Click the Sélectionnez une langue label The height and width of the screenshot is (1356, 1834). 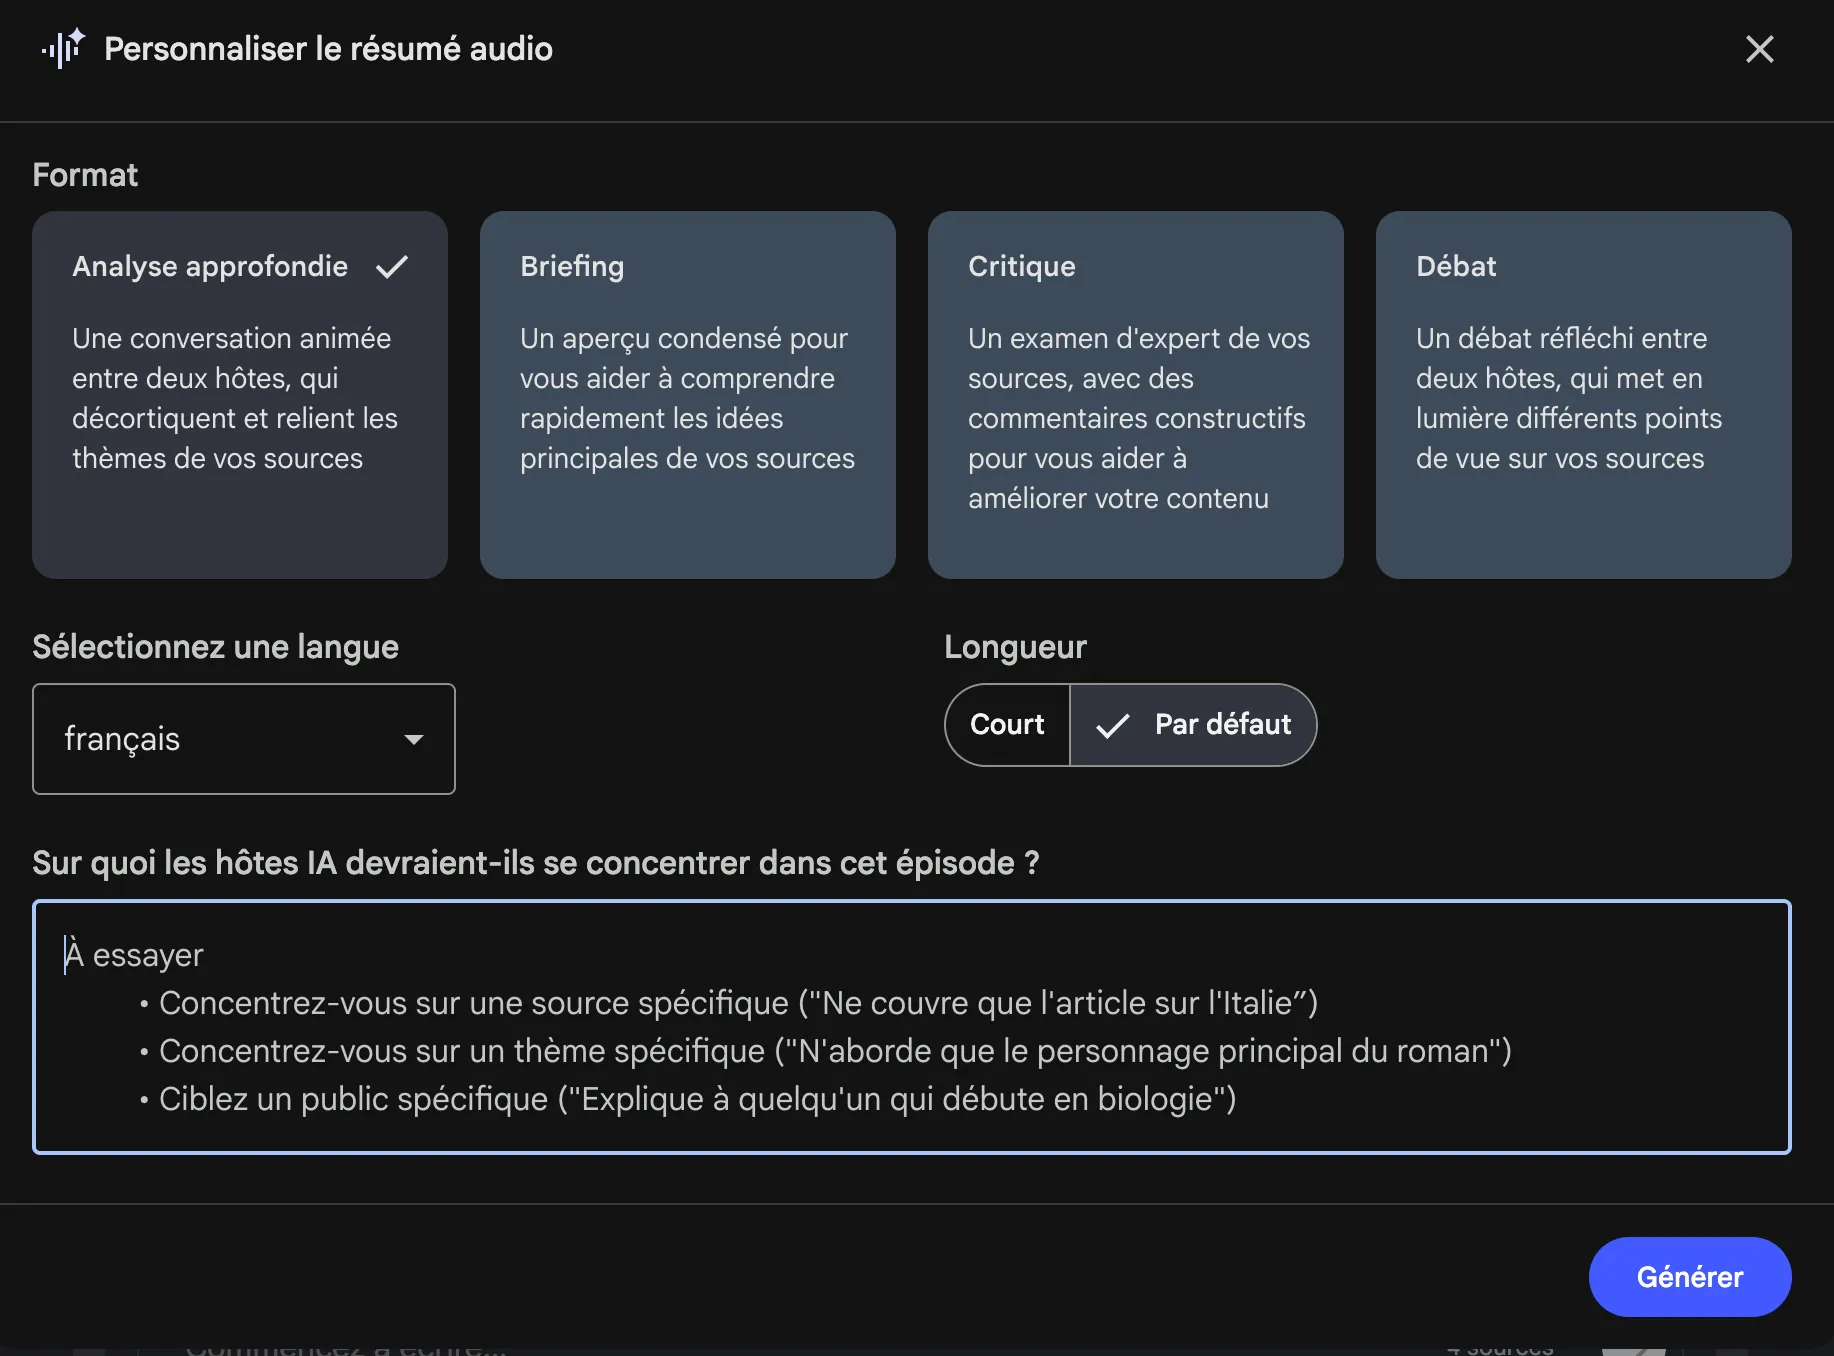(215, 647)
